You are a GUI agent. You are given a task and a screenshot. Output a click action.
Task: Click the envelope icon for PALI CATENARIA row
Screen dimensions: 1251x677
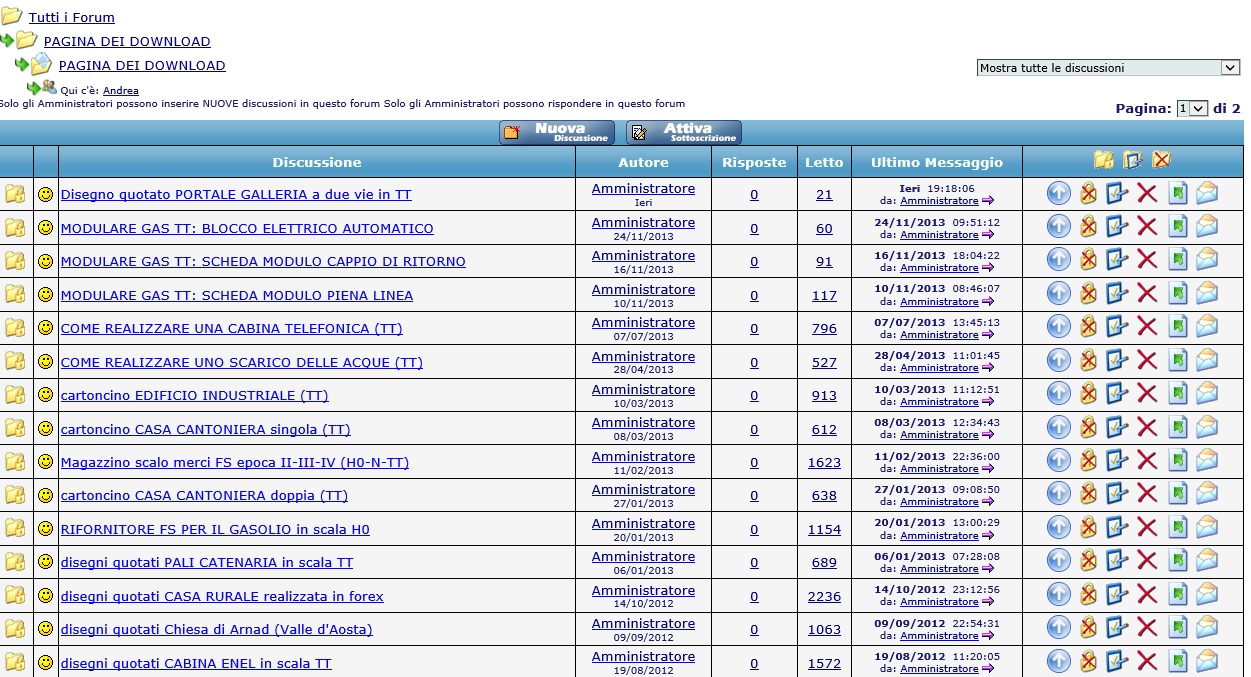pyautogui.click(x=1207, y=562)
